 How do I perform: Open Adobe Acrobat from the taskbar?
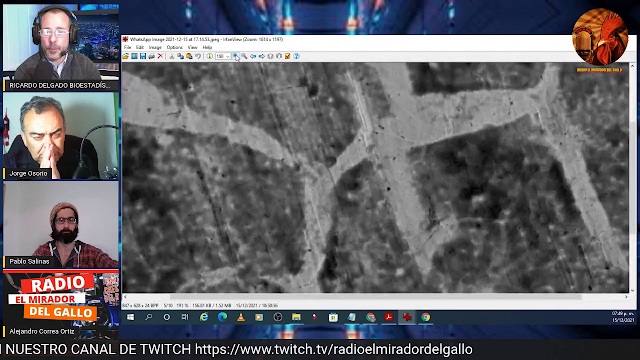tap(389, 317)
